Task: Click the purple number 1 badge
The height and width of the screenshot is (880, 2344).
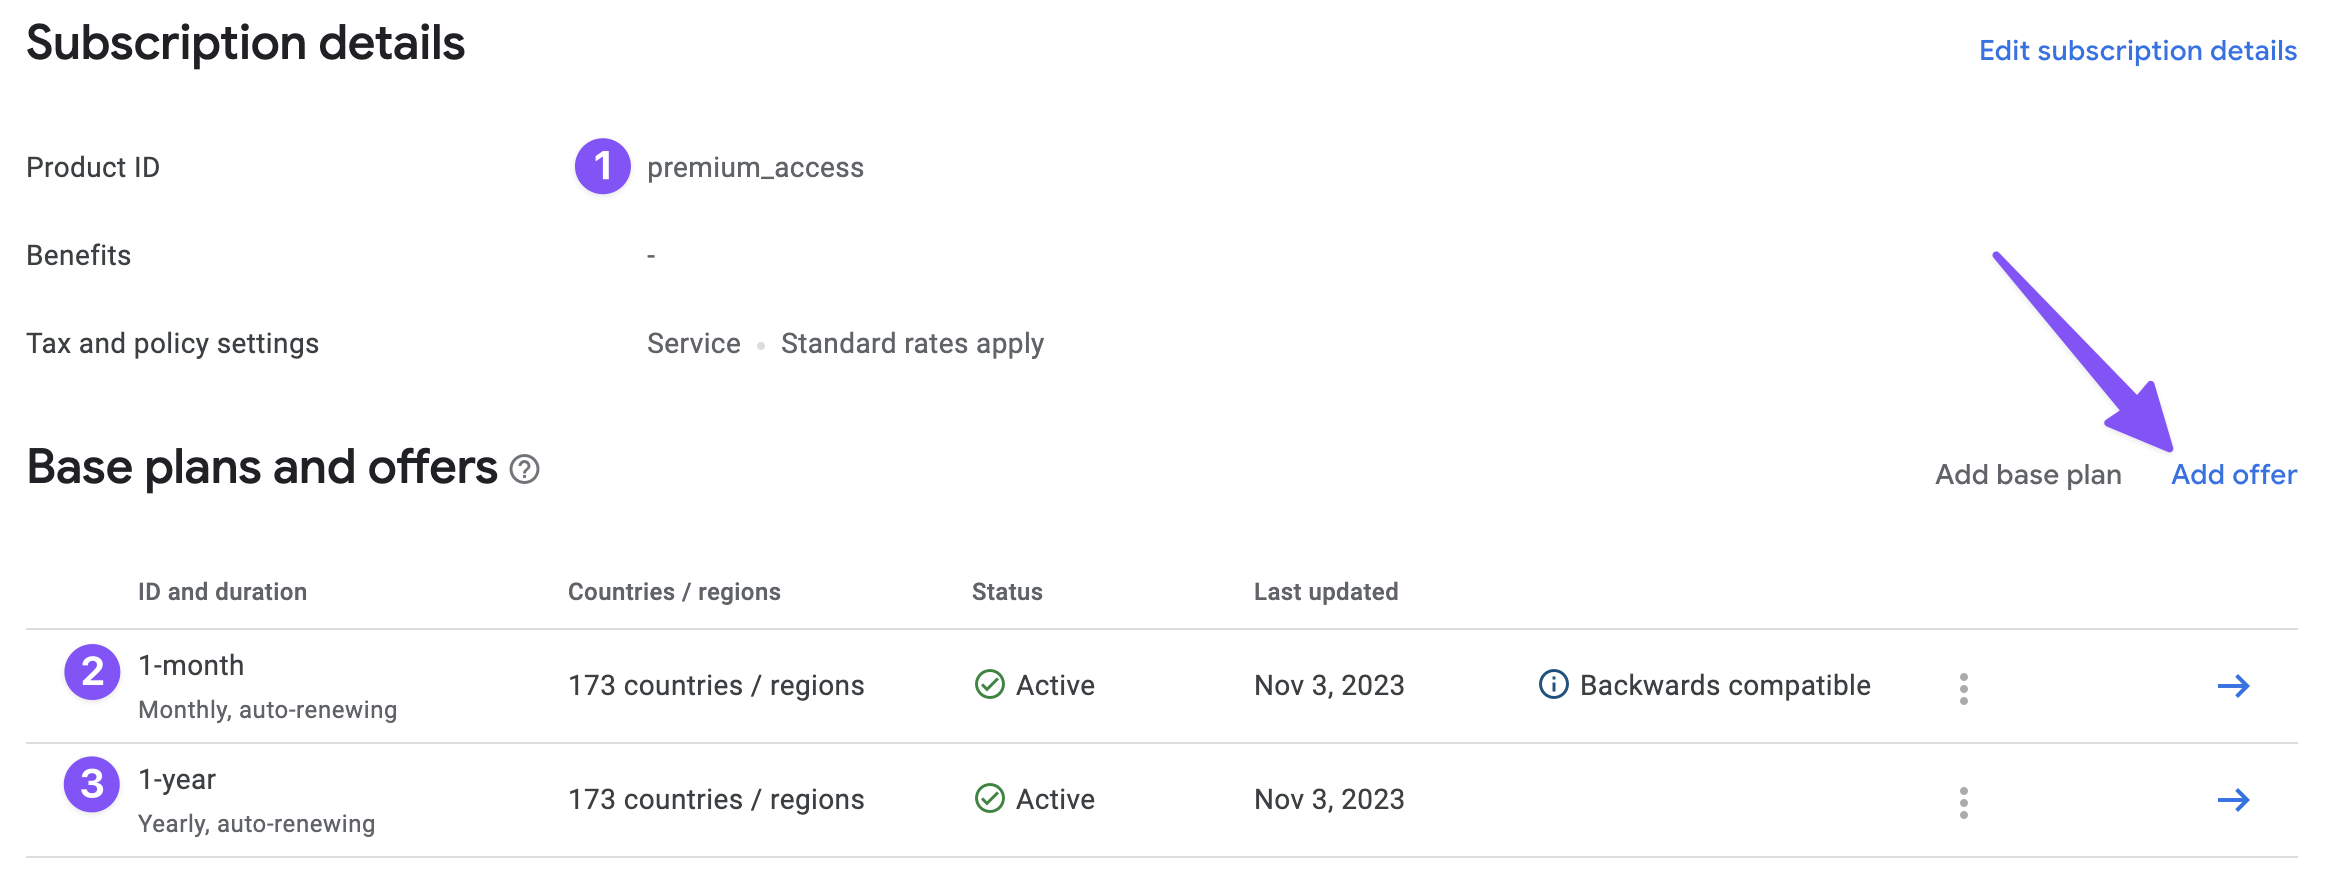Action: [602, 166]
